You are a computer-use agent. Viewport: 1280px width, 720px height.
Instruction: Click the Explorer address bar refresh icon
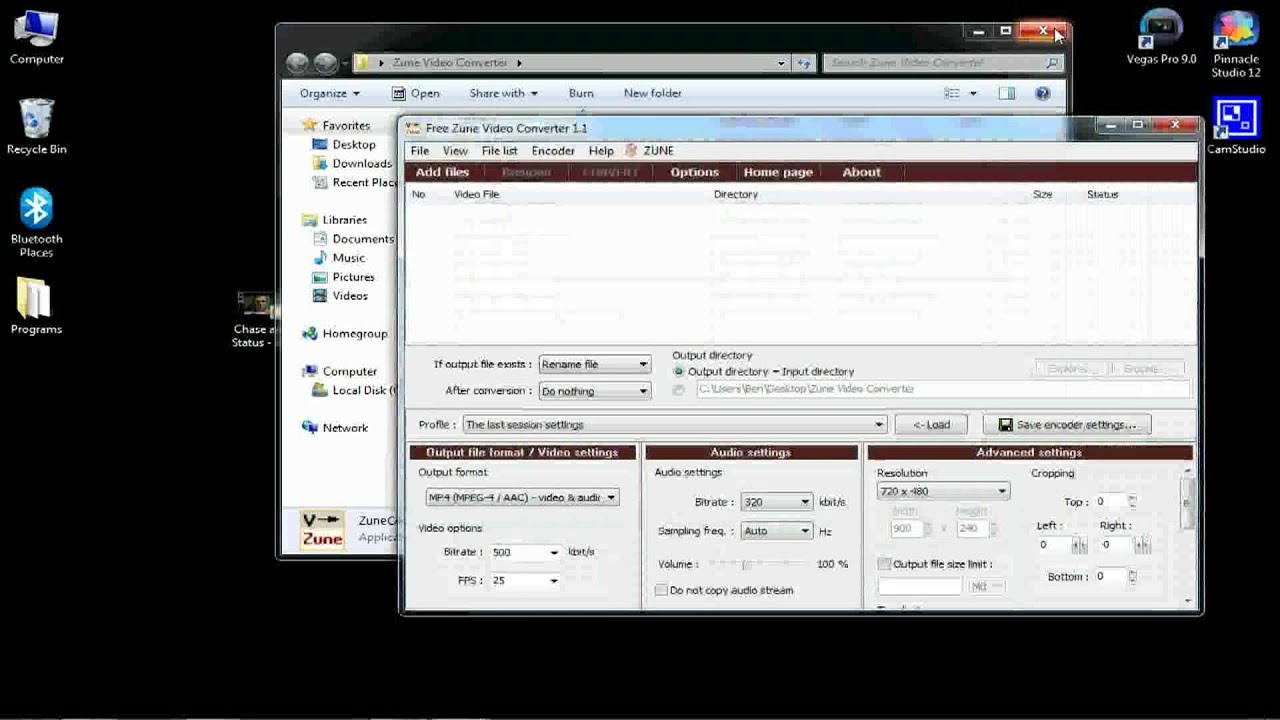[x=804, y=63]
